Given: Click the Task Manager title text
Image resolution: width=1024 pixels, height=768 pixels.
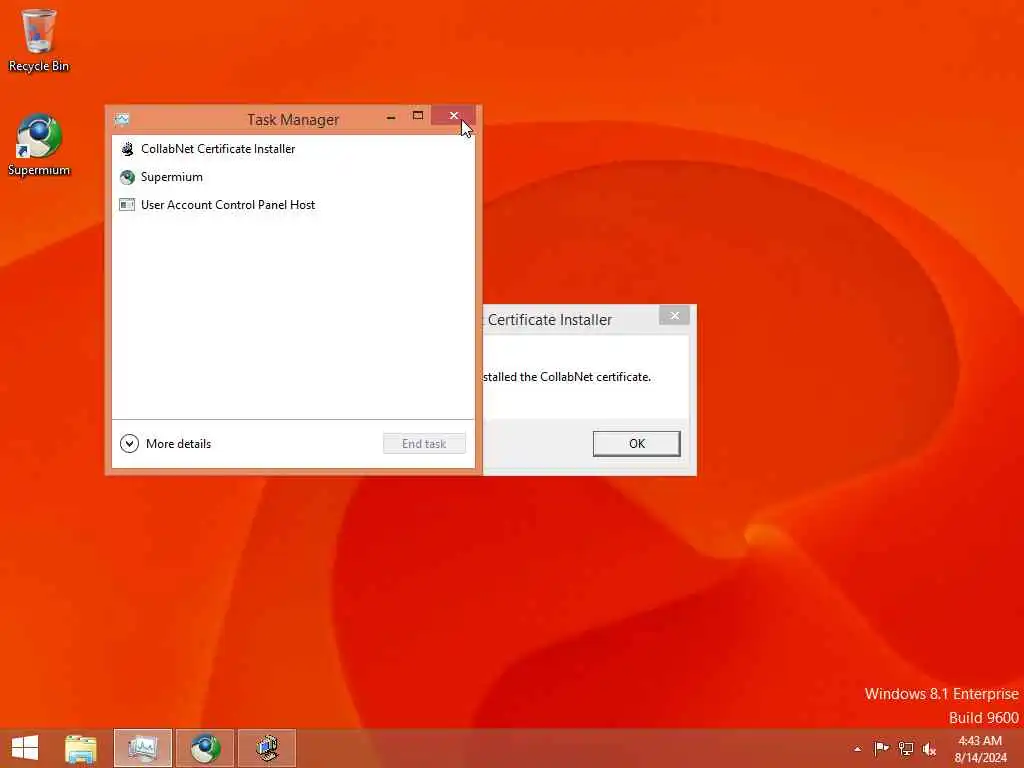Looking at the screenshot, I should pyautogui.click(x=293, y=120).
